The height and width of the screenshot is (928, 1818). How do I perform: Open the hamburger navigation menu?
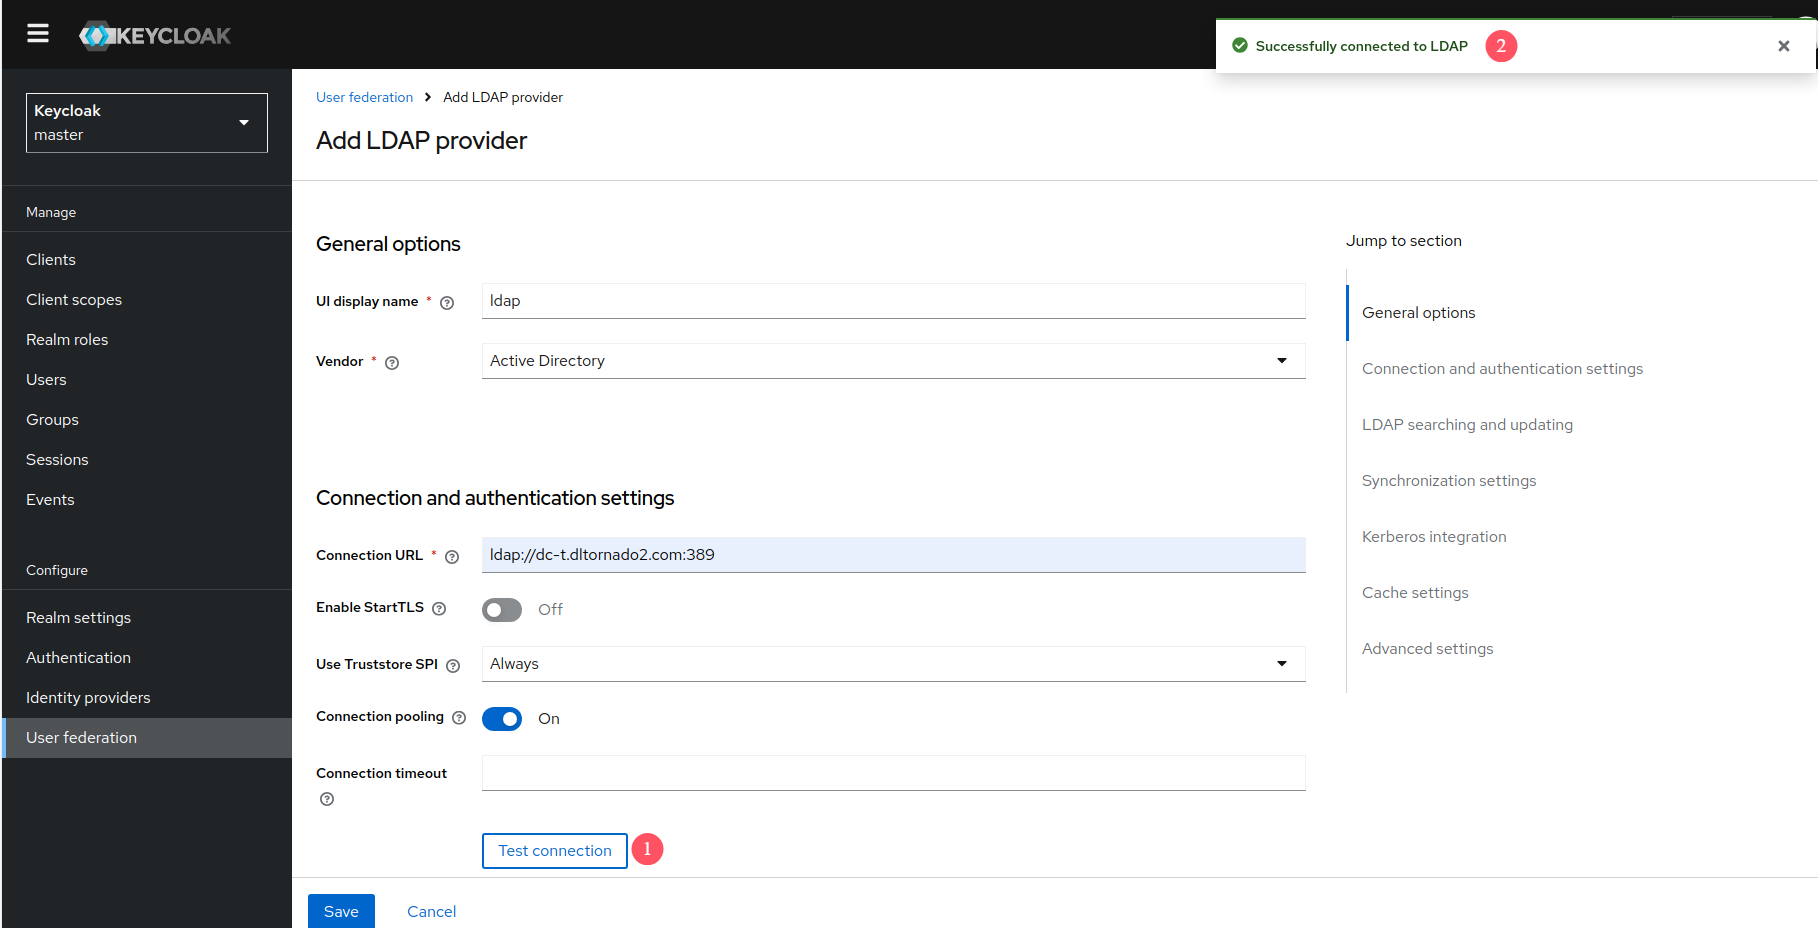[x=38, y=34]
